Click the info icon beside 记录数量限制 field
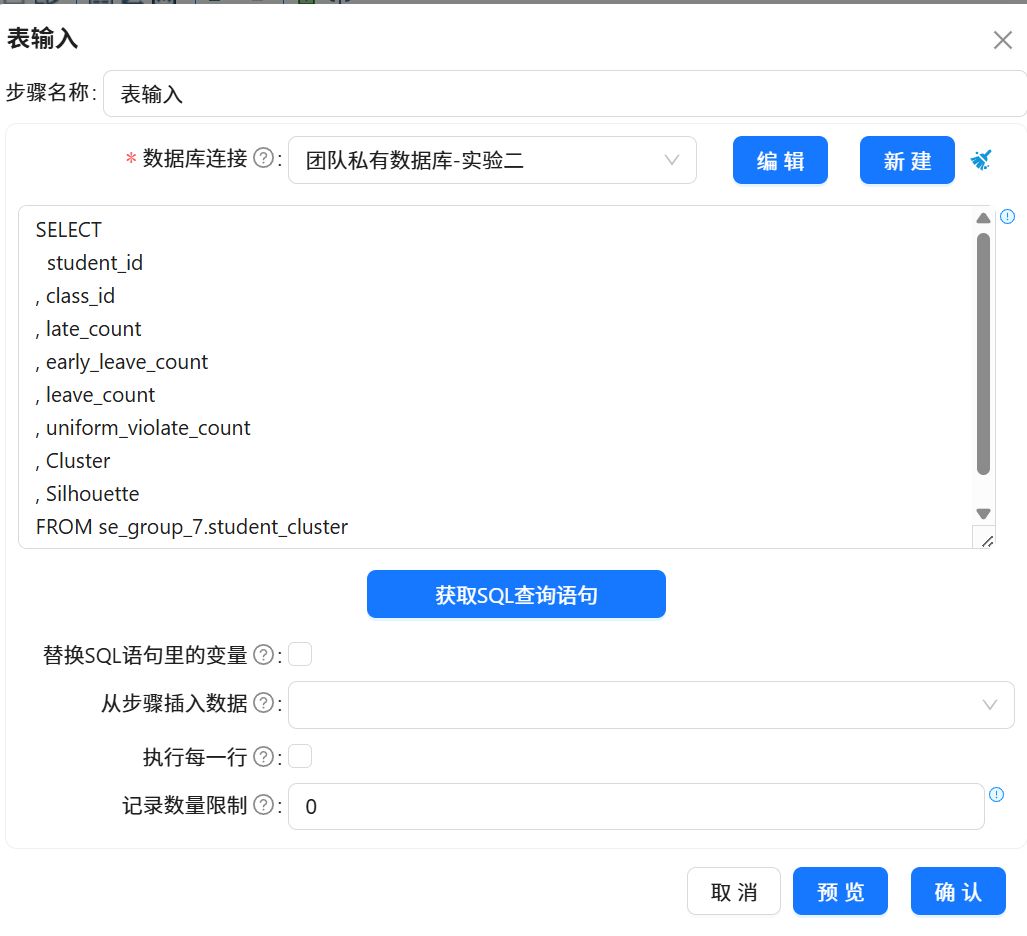 click(996, 795)
